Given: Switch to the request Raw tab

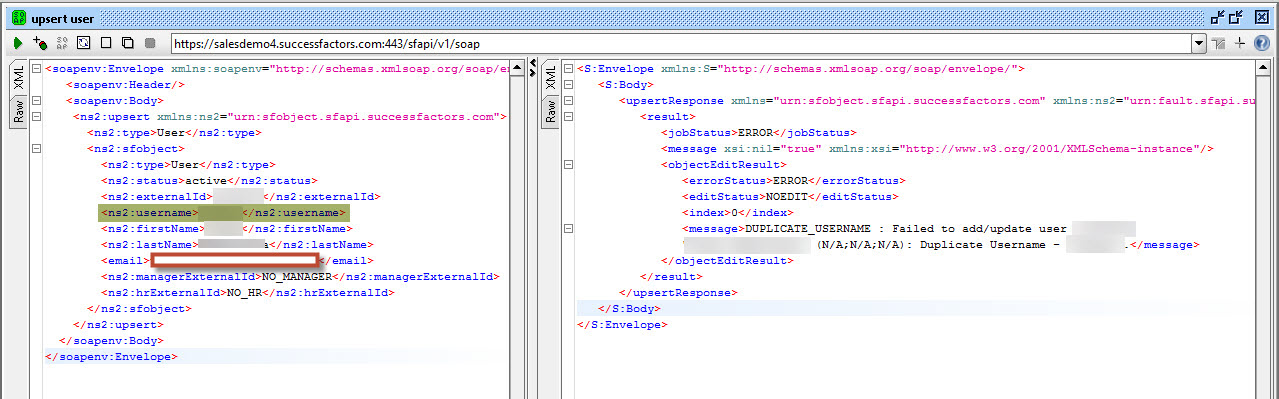Looking at the screenshot, I should (x=17, y=113).
